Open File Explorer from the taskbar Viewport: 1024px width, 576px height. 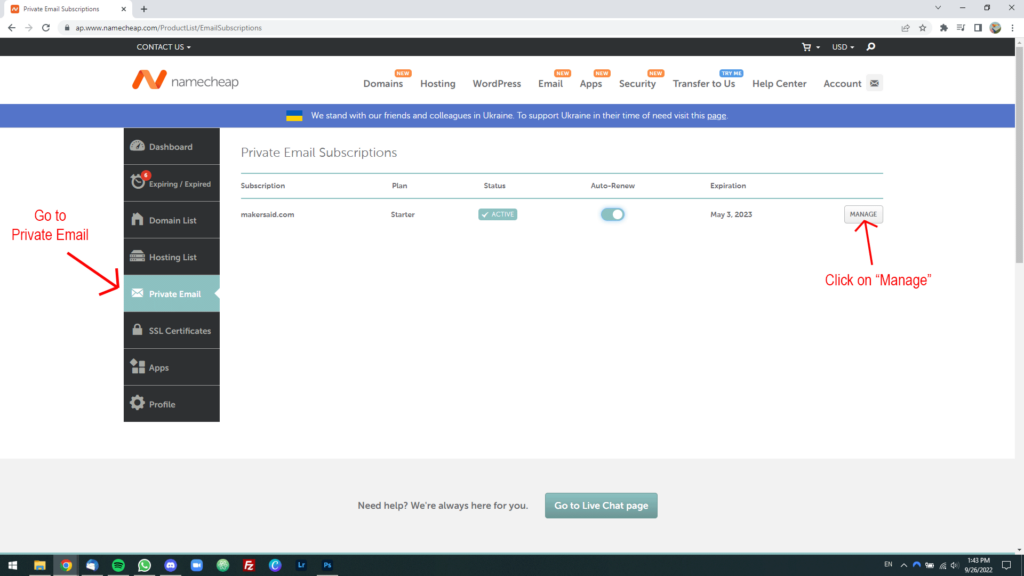pyautogui.click(x=40, y=565)
